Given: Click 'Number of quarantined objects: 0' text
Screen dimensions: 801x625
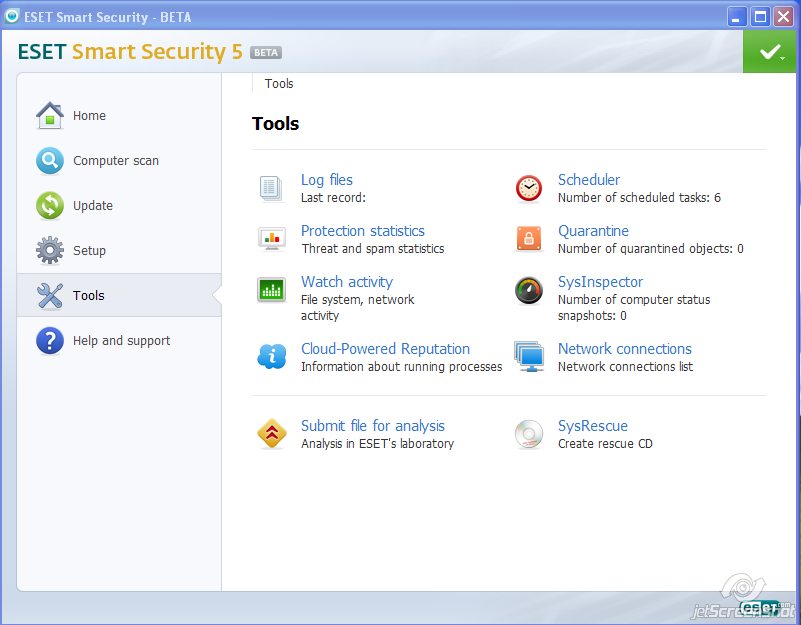Looking at the screenshot, I should pyautogui.click(x=650, y=249).
